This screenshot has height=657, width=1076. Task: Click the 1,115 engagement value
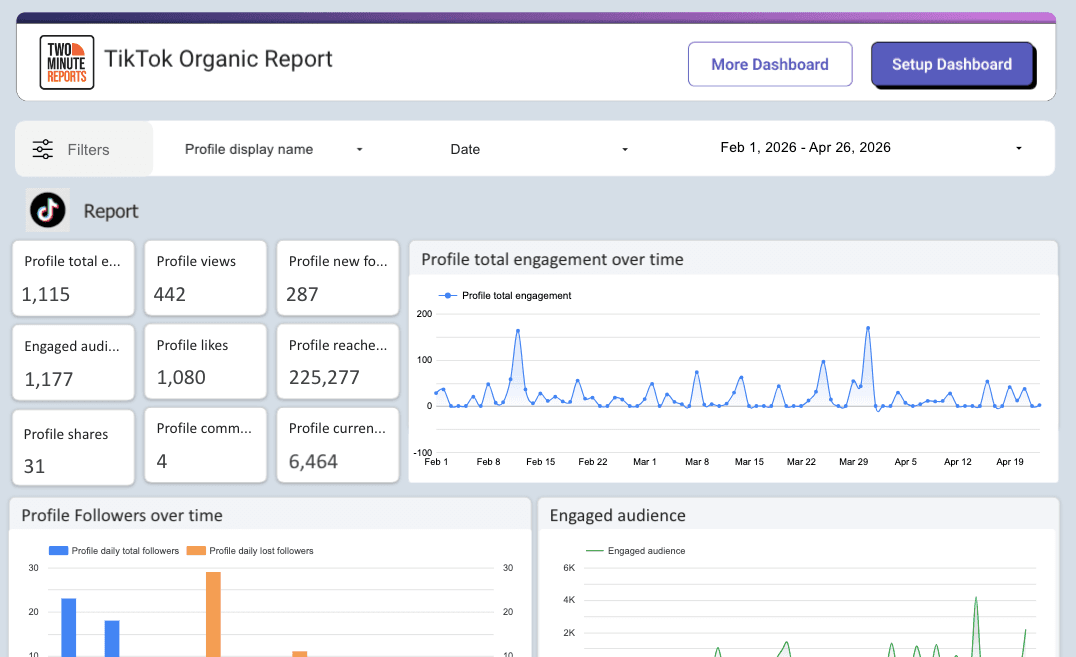[x=46, y=295]
